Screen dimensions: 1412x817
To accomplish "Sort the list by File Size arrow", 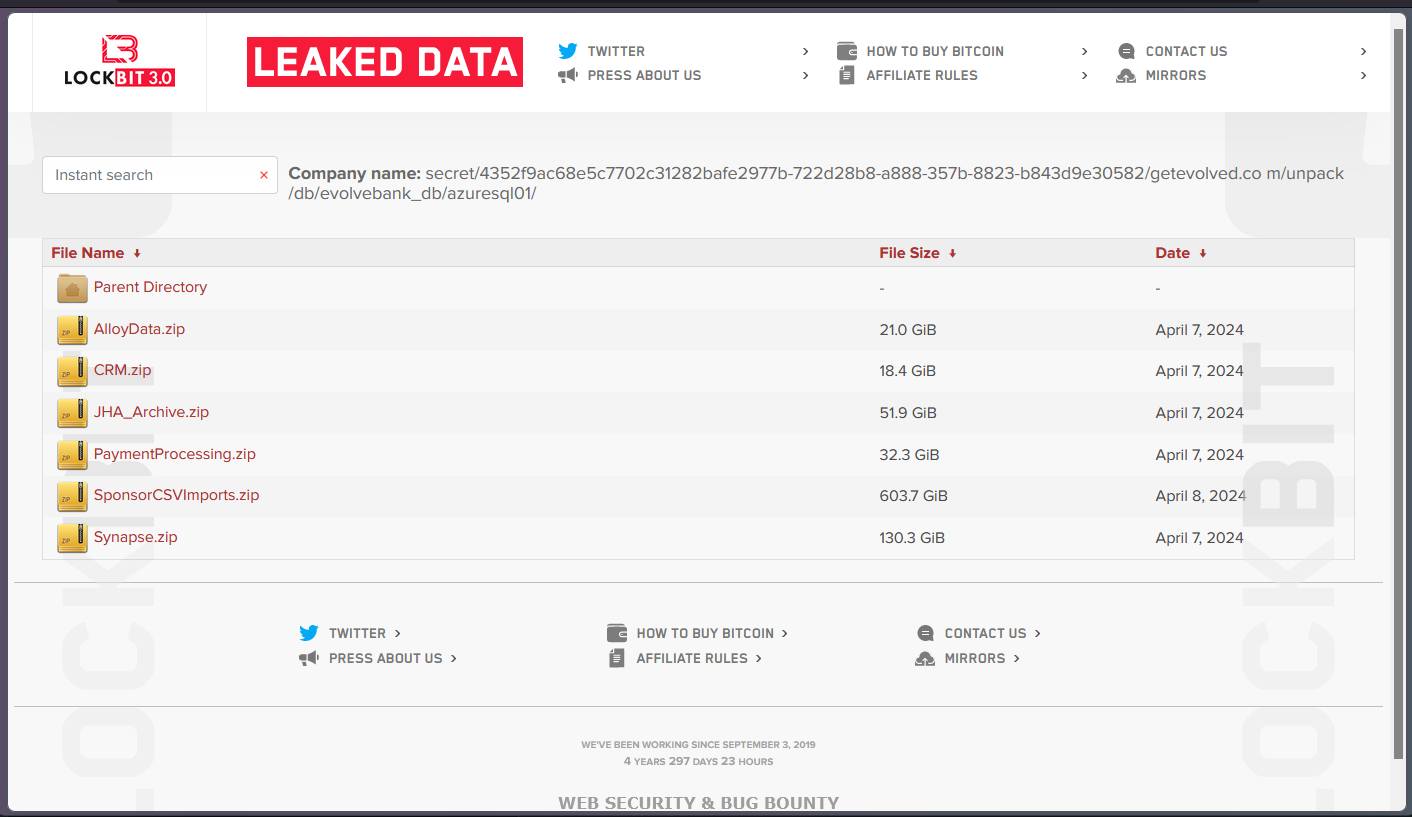I will (x=952, y=254).
